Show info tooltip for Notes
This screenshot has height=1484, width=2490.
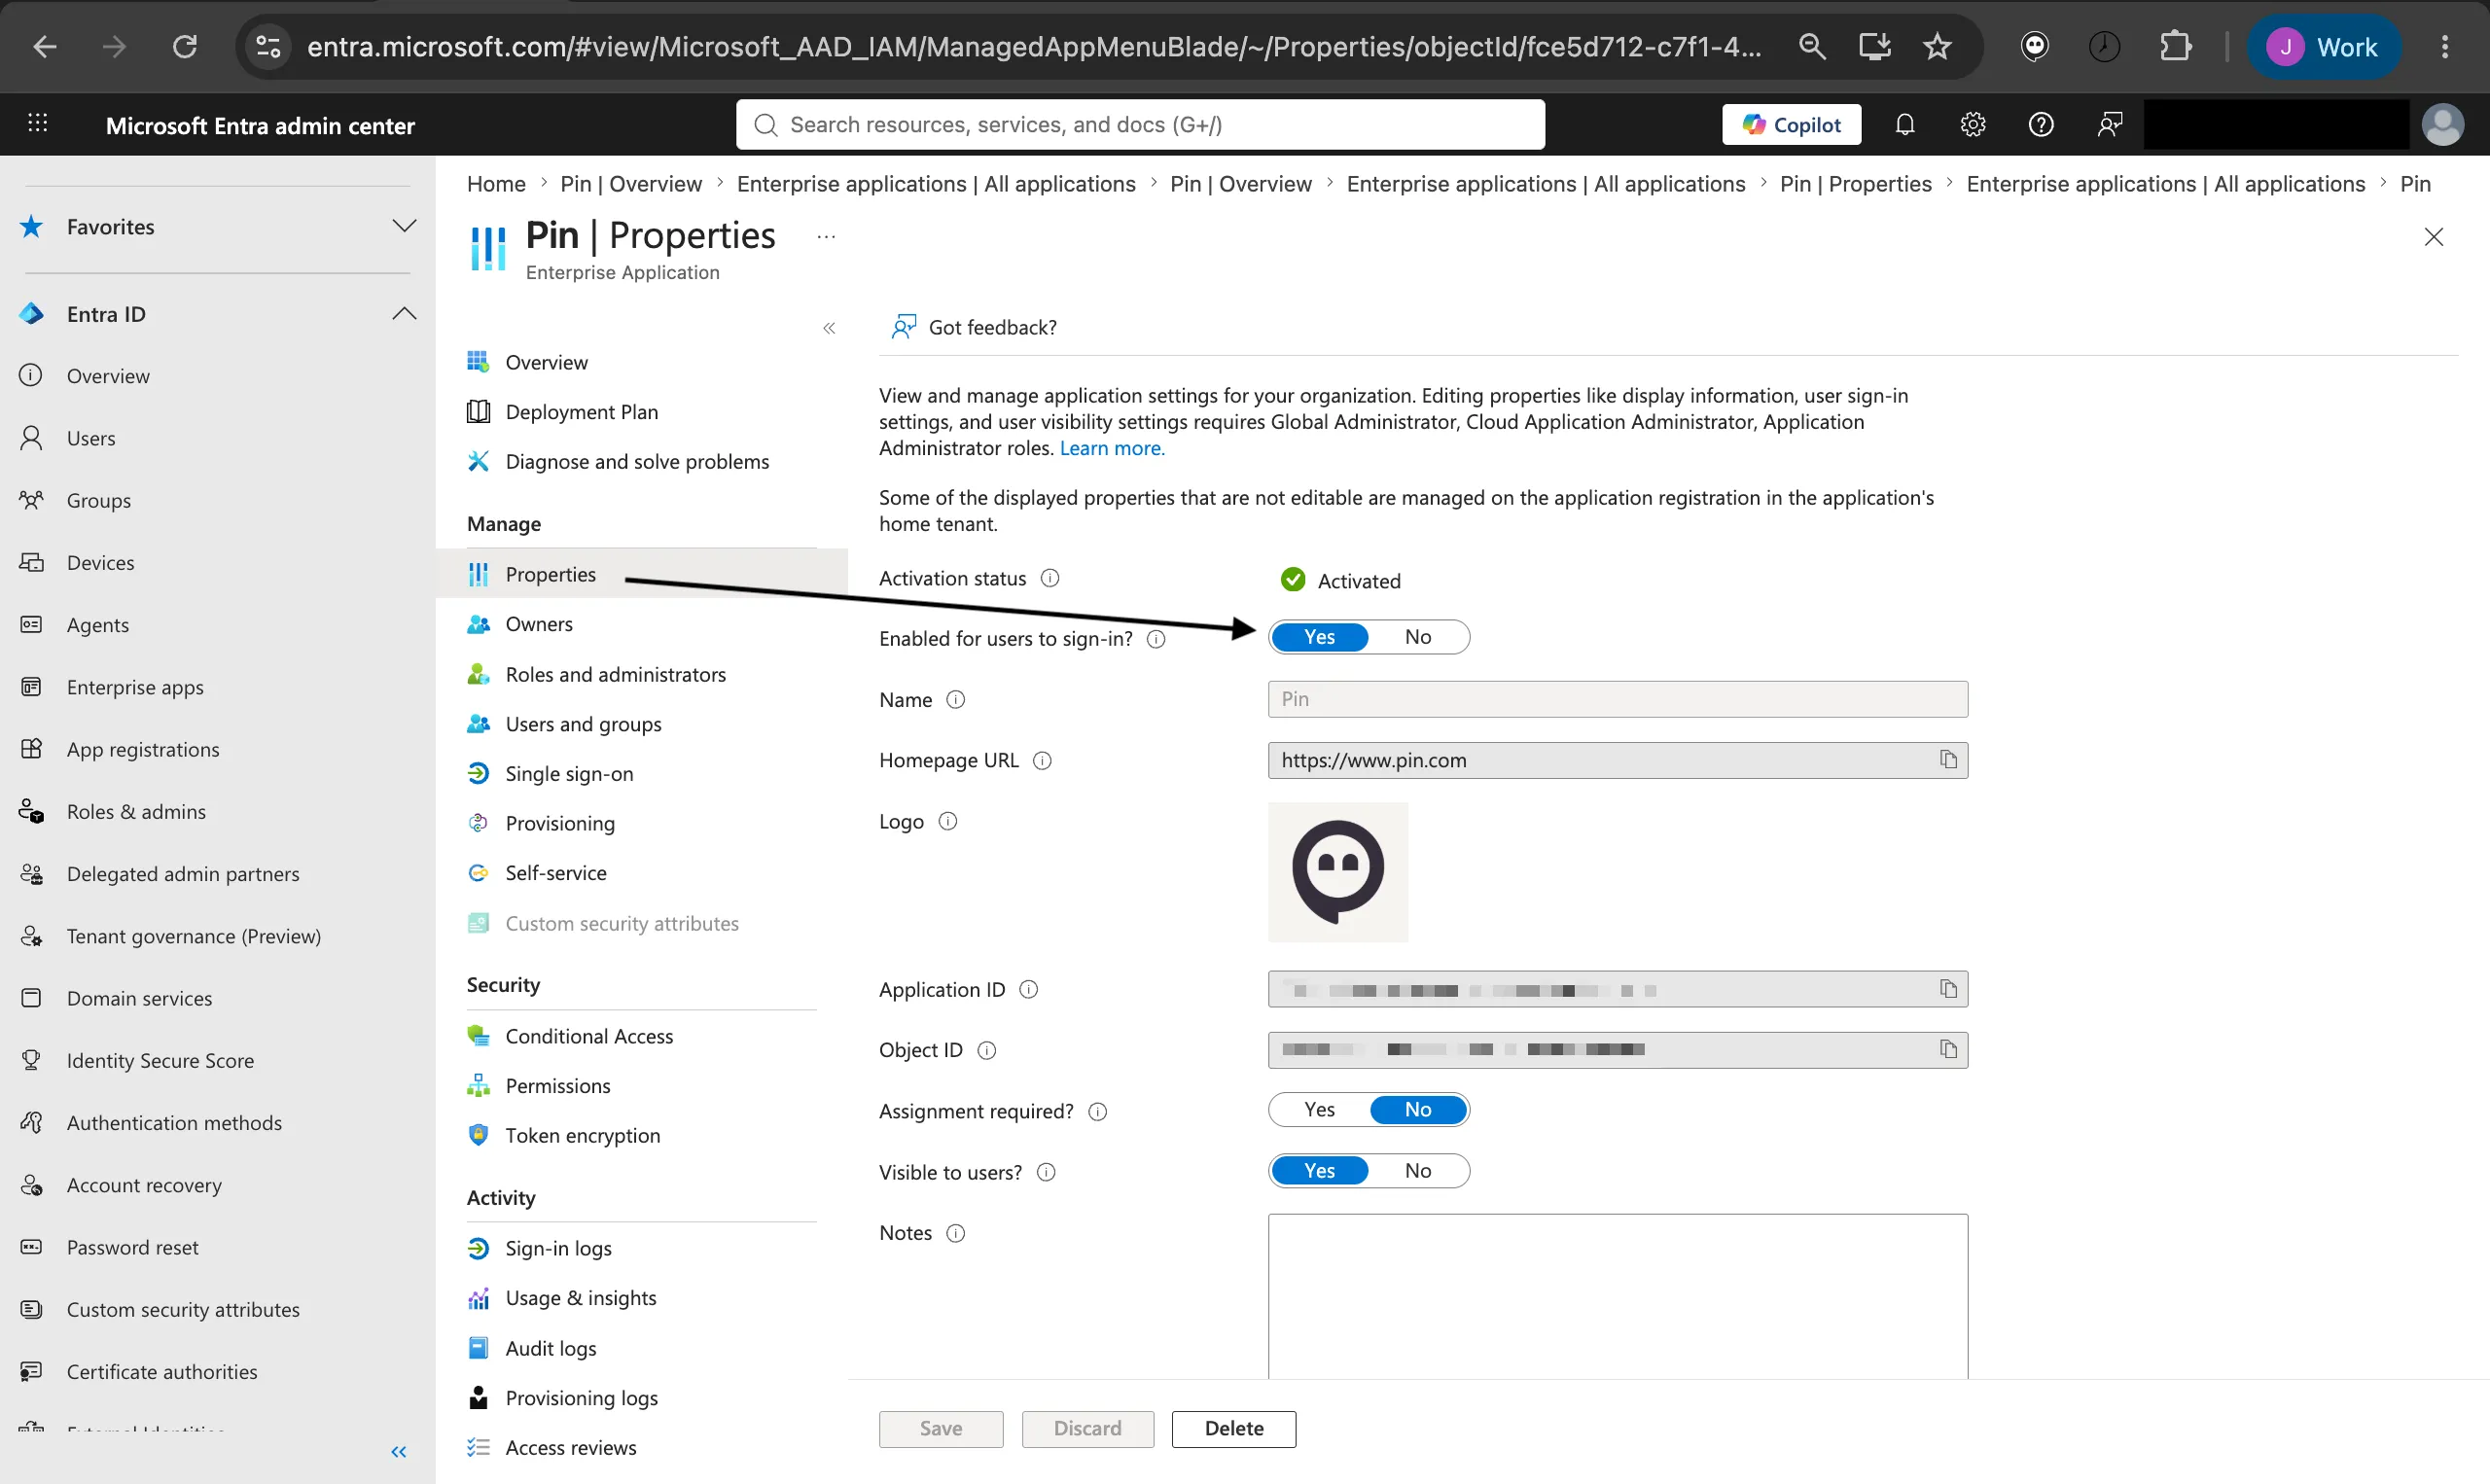956,1233
